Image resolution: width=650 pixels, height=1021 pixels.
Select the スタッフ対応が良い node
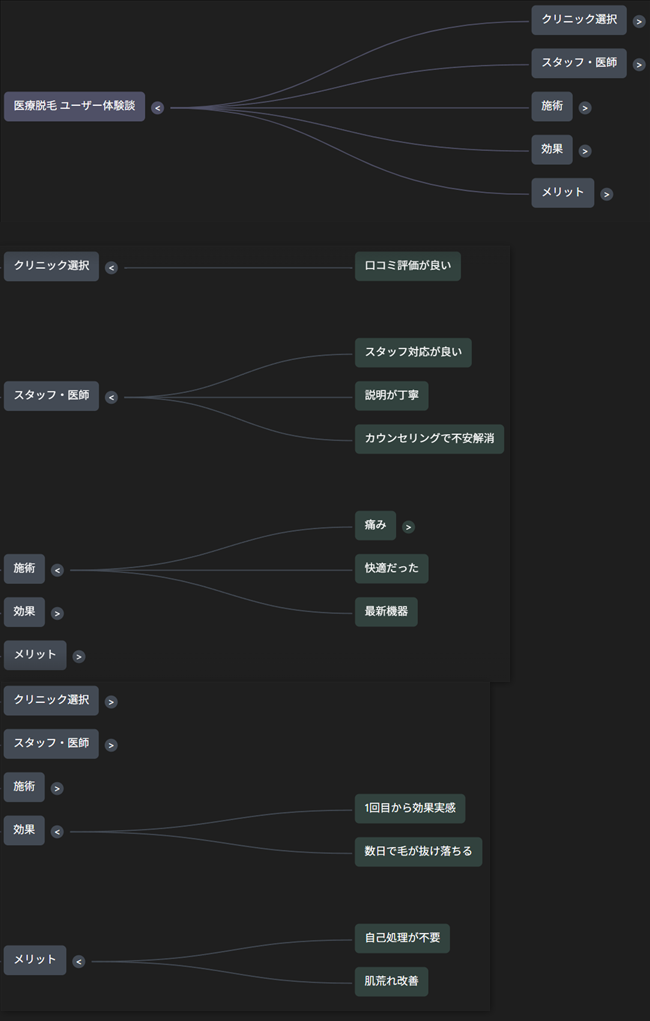click(413, 353)
